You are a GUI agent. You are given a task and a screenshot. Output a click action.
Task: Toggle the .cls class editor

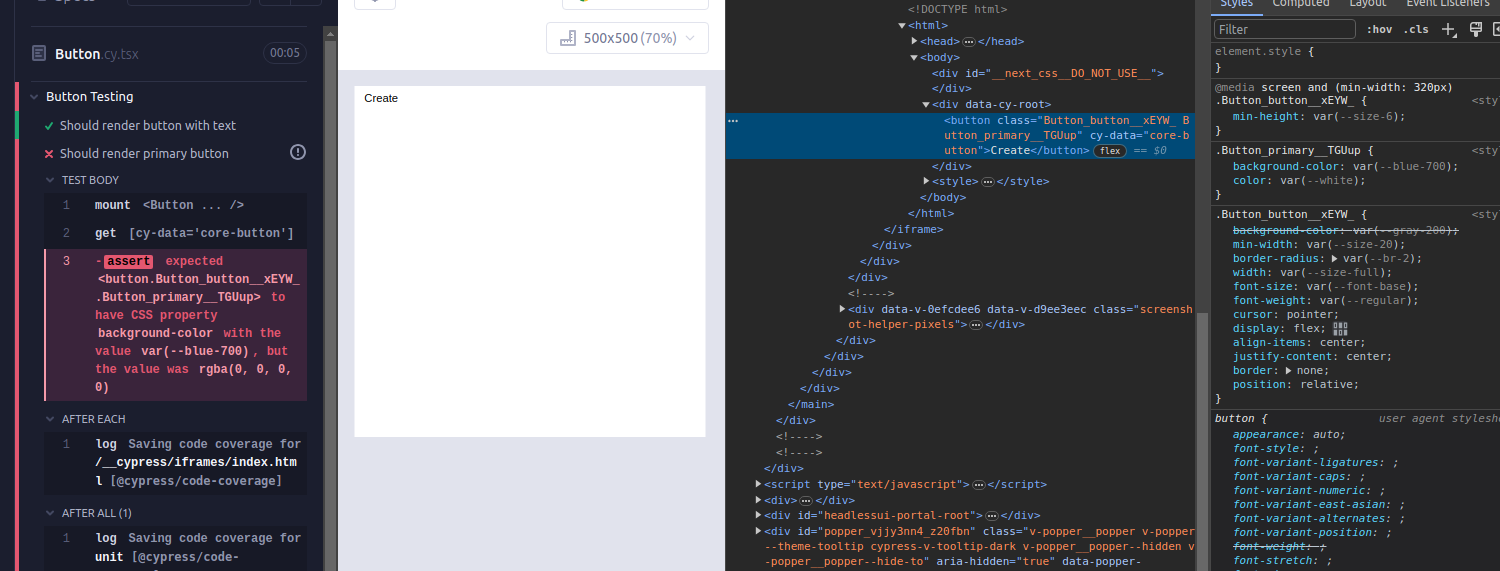[x=1416, y=29]
